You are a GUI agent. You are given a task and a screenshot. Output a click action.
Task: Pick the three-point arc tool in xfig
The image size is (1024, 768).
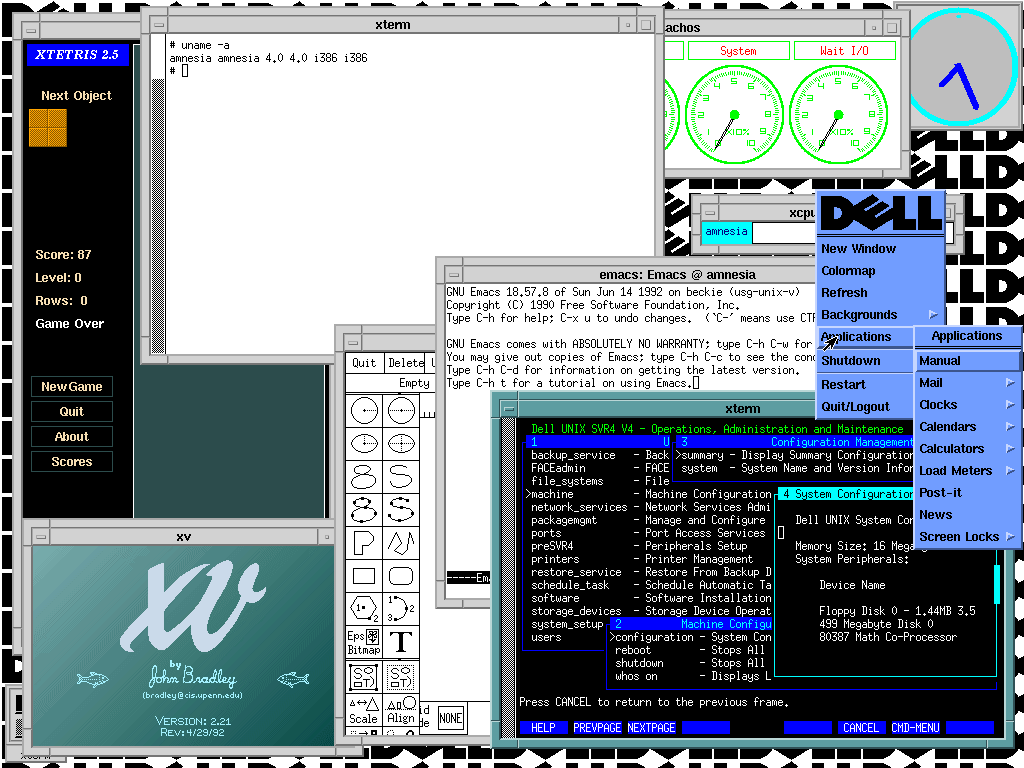coord(400,609)
